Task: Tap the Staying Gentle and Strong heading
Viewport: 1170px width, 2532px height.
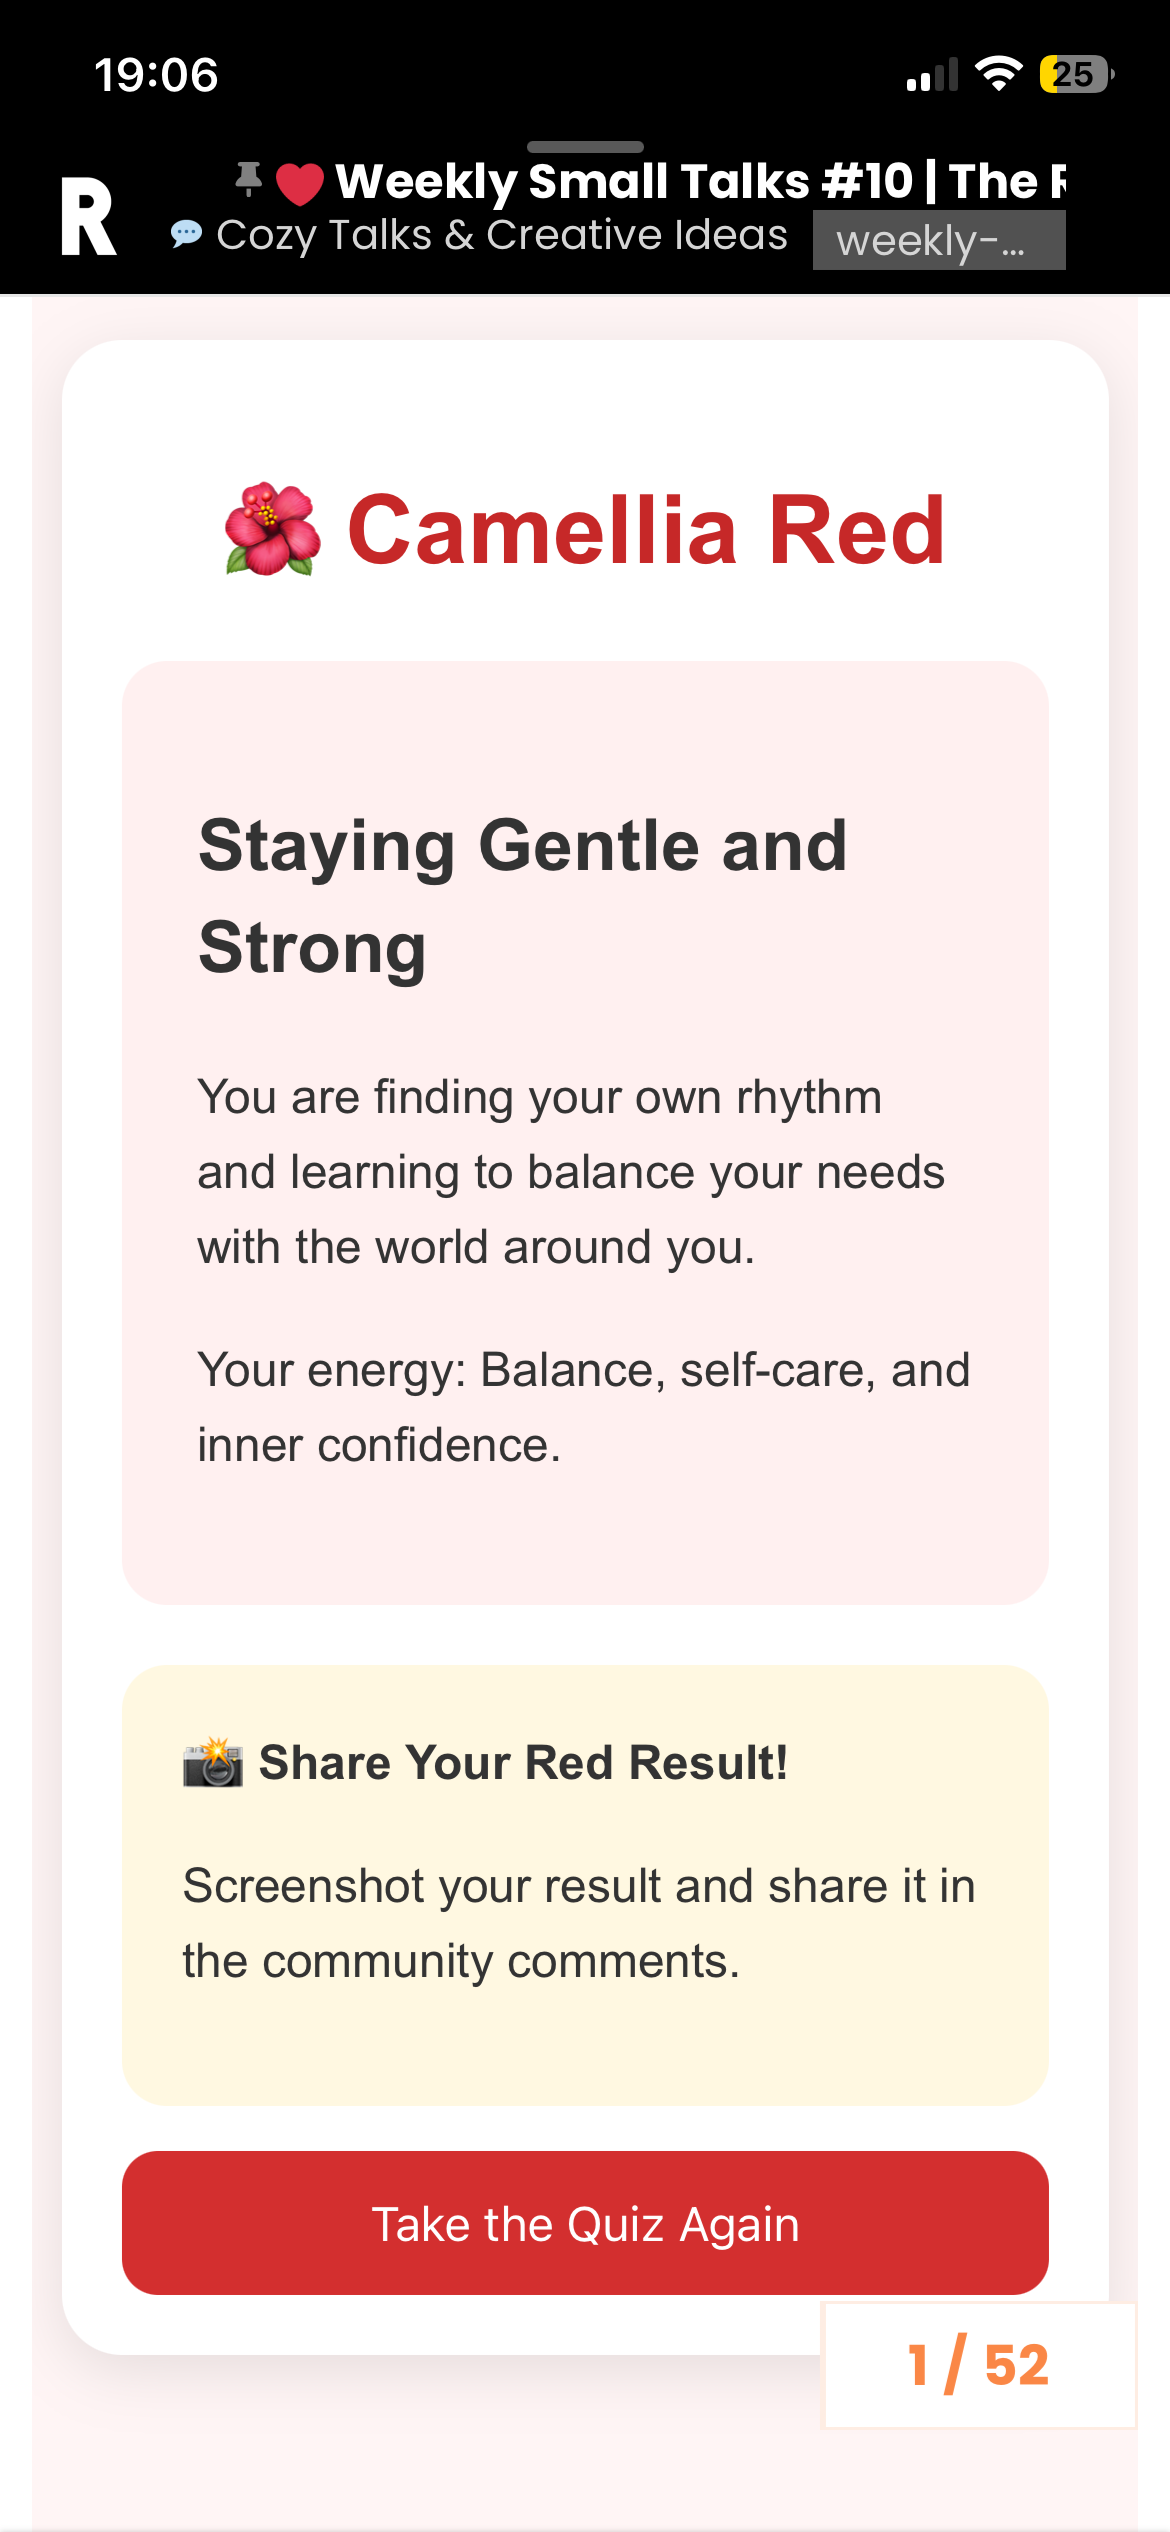Action: [523, 896]
